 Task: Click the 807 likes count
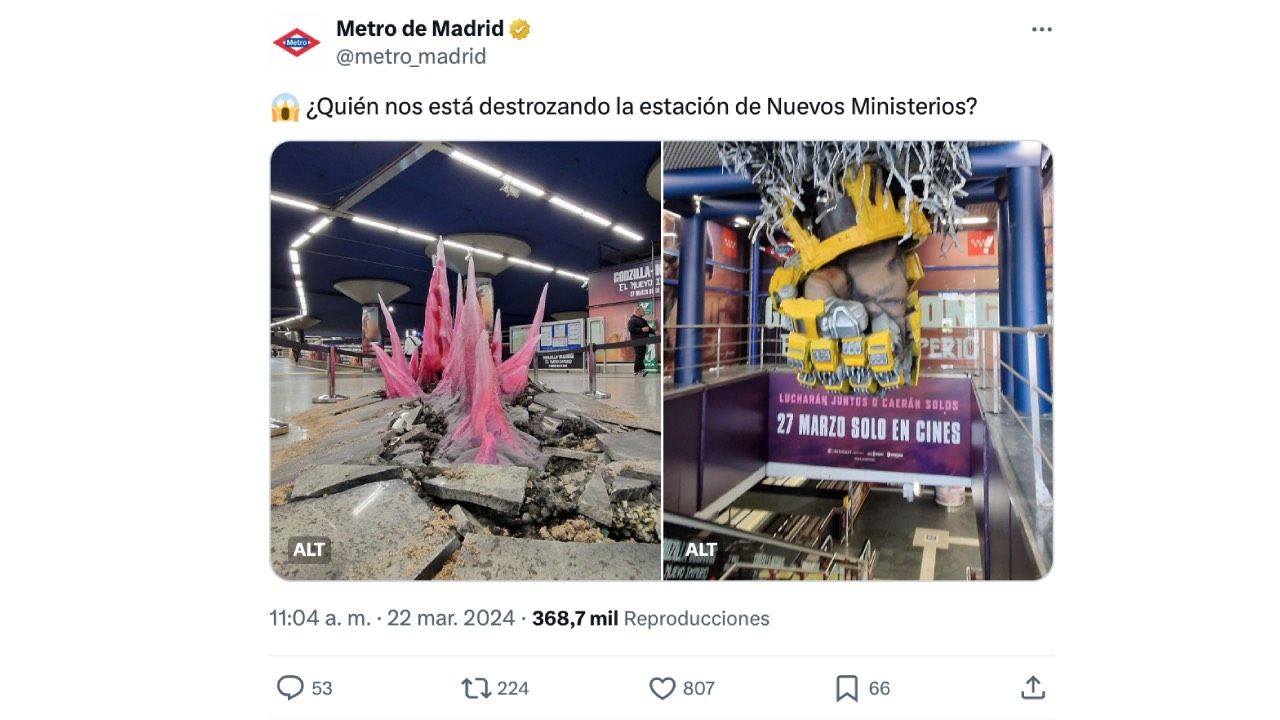point(699,688)
